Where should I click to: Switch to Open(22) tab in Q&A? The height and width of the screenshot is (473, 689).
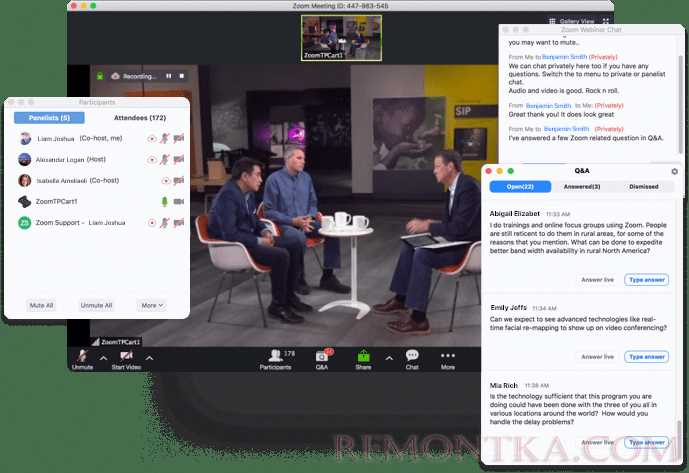tap(520, 186)
